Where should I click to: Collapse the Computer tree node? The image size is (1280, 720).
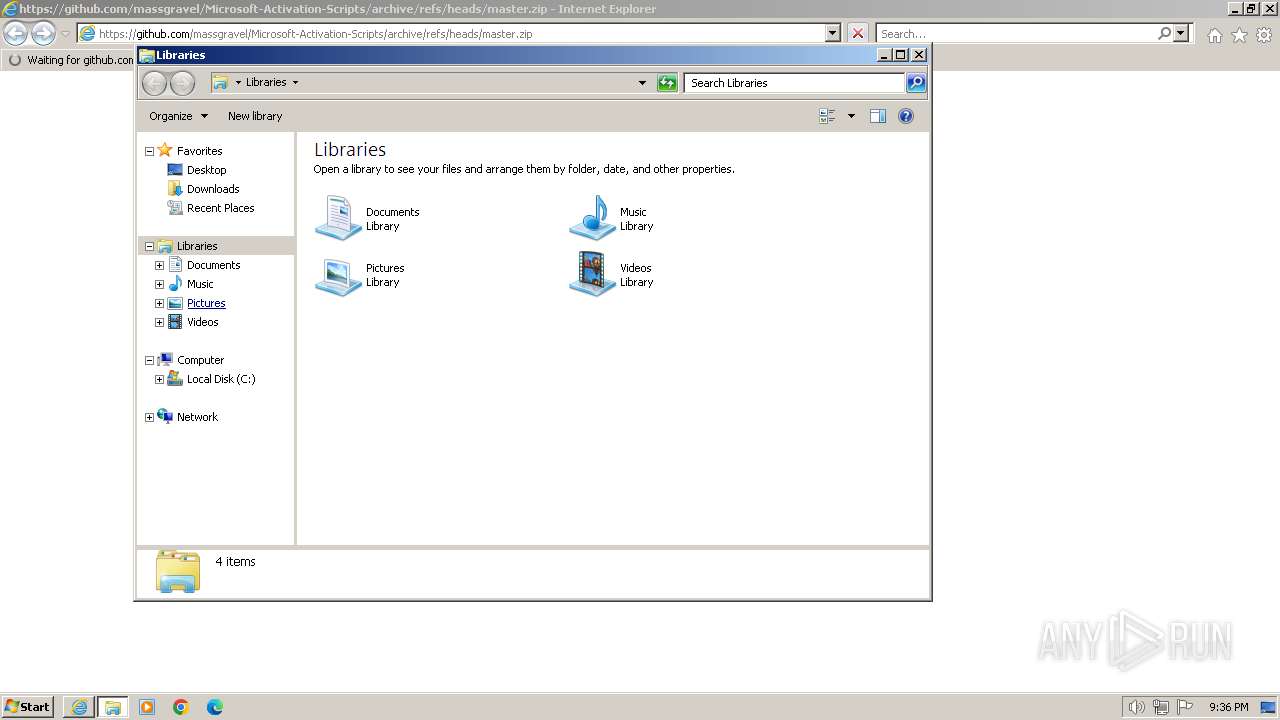tap(150, 361)
